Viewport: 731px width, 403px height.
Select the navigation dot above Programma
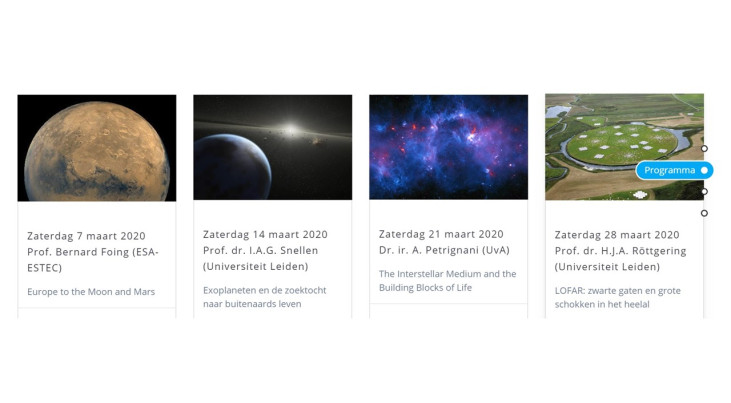click(x=704, y=149)
